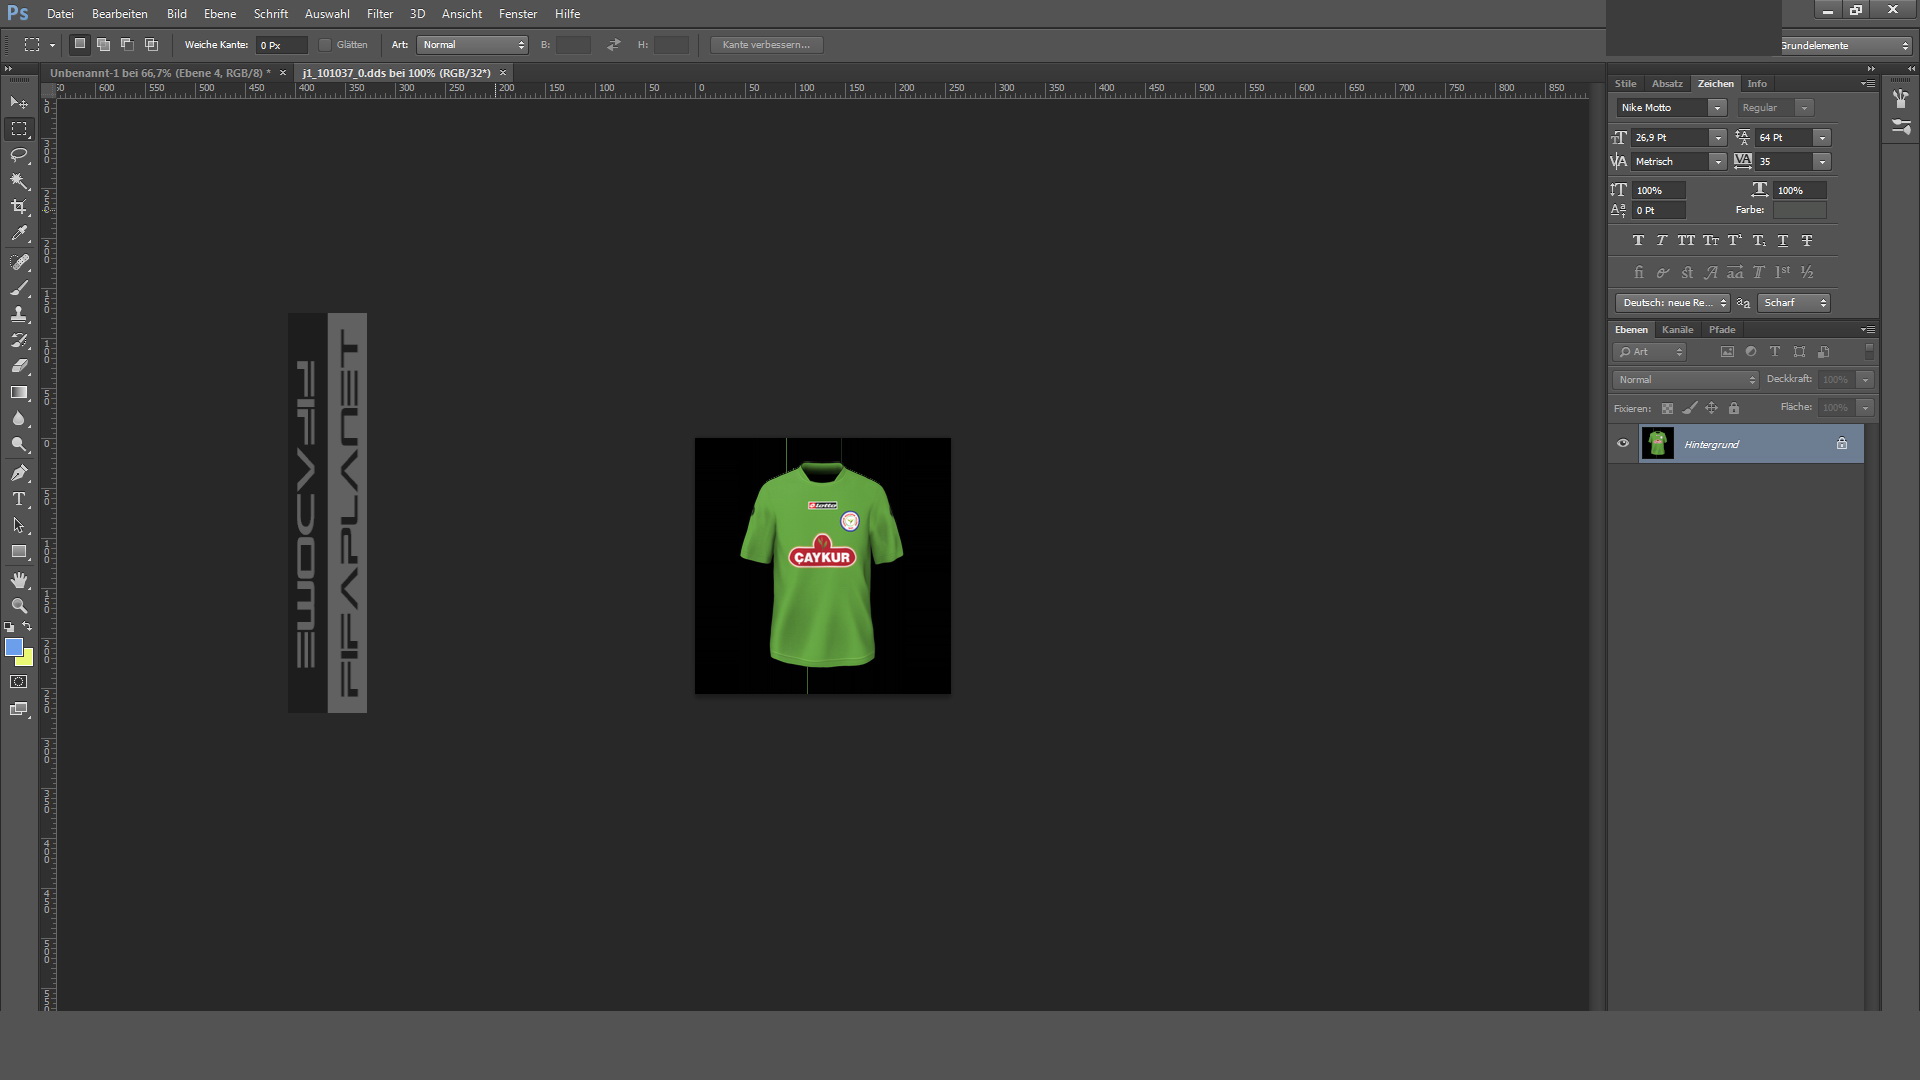Switch to the Unbenannt-1 document tab
Viewport: 1920px width, 1080px height.
point(160,73)
